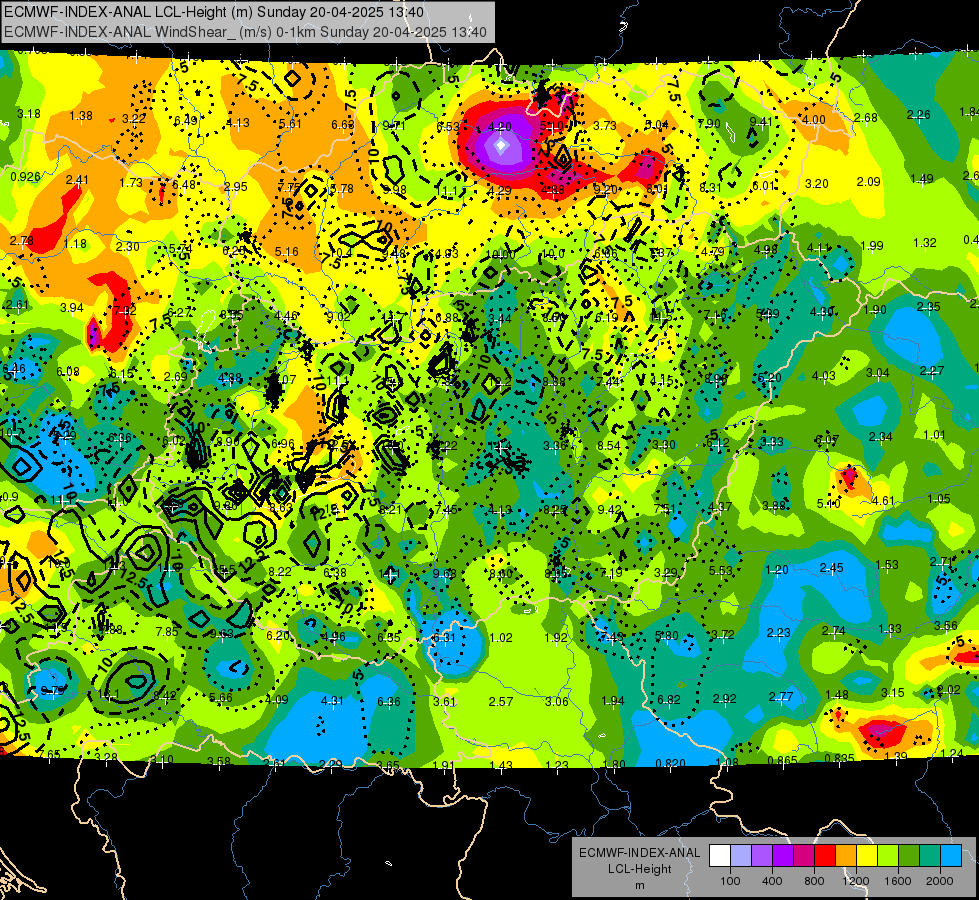Click the header line containing 'LCL-Height (m)'
The image size is (979, 900).
[x=214, y=12]
